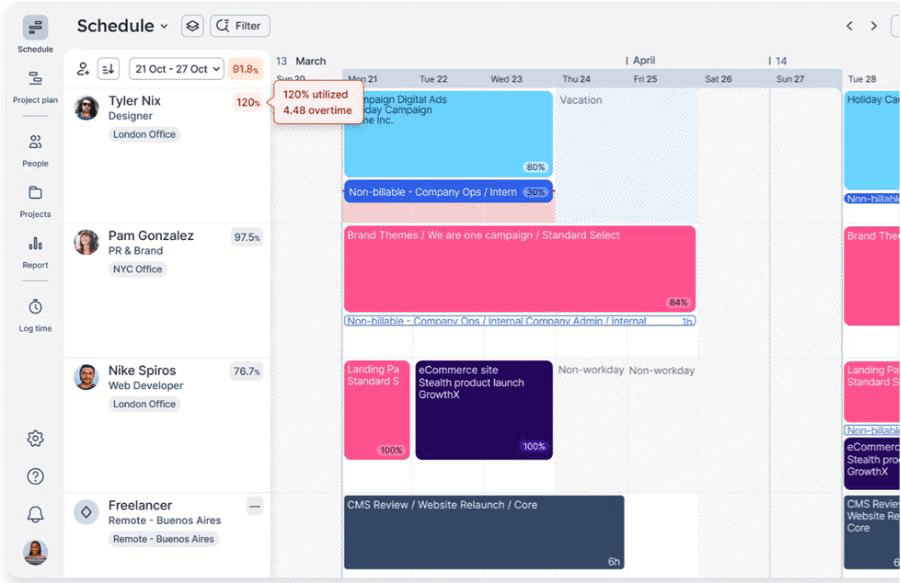Screen dimensions: 901x583
Task: Click the Freelancer row dash badge
Action: click(255, 507)
